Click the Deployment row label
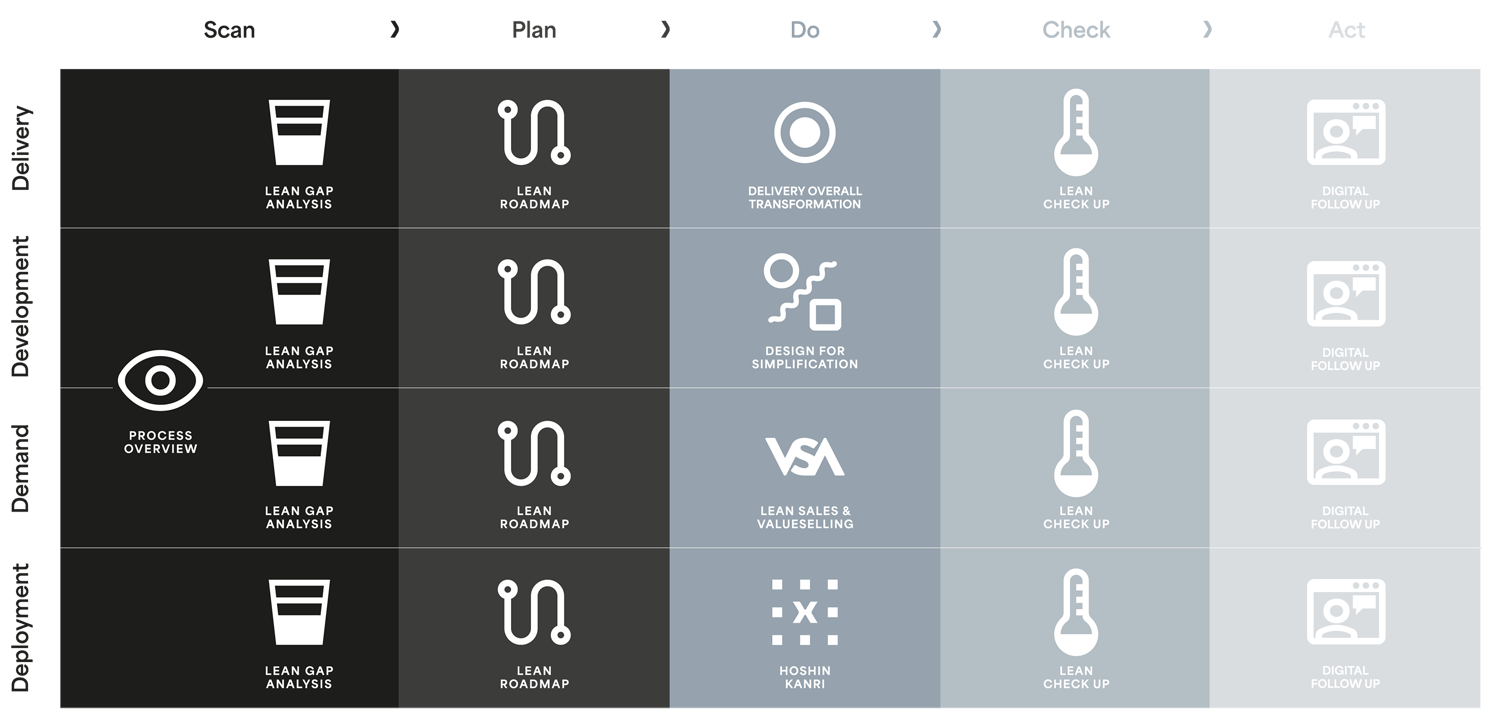The width and height of the screenshot is (1500, 722). point(22,628)
